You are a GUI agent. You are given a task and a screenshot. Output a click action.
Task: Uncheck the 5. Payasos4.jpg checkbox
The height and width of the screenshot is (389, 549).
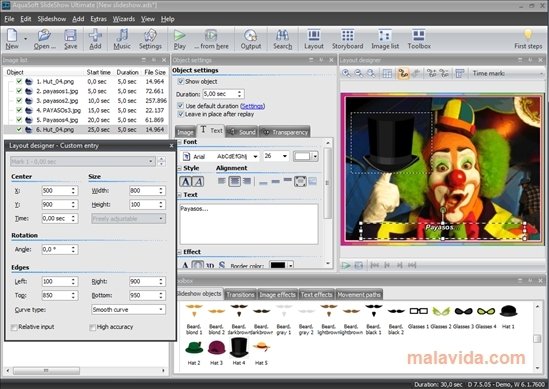coord(19,120)
